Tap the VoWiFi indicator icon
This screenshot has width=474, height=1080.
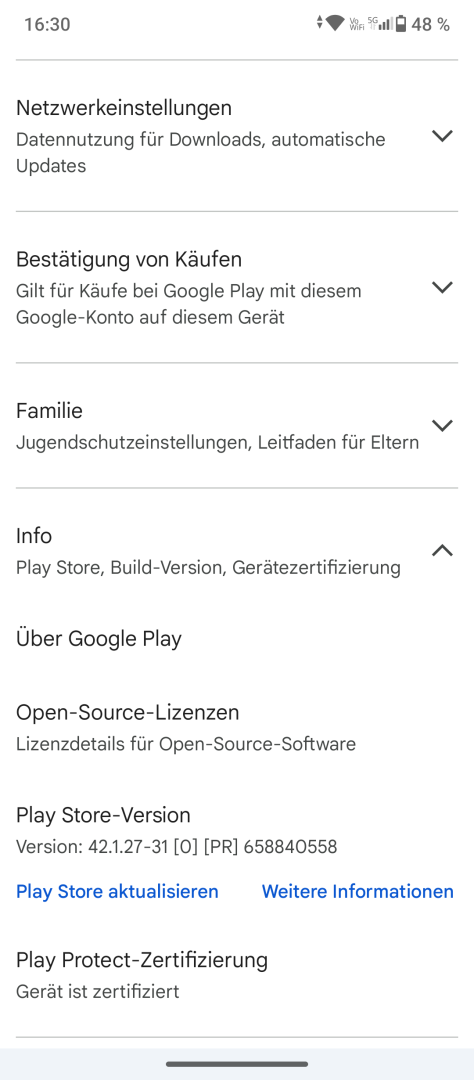tap(356, 24)
